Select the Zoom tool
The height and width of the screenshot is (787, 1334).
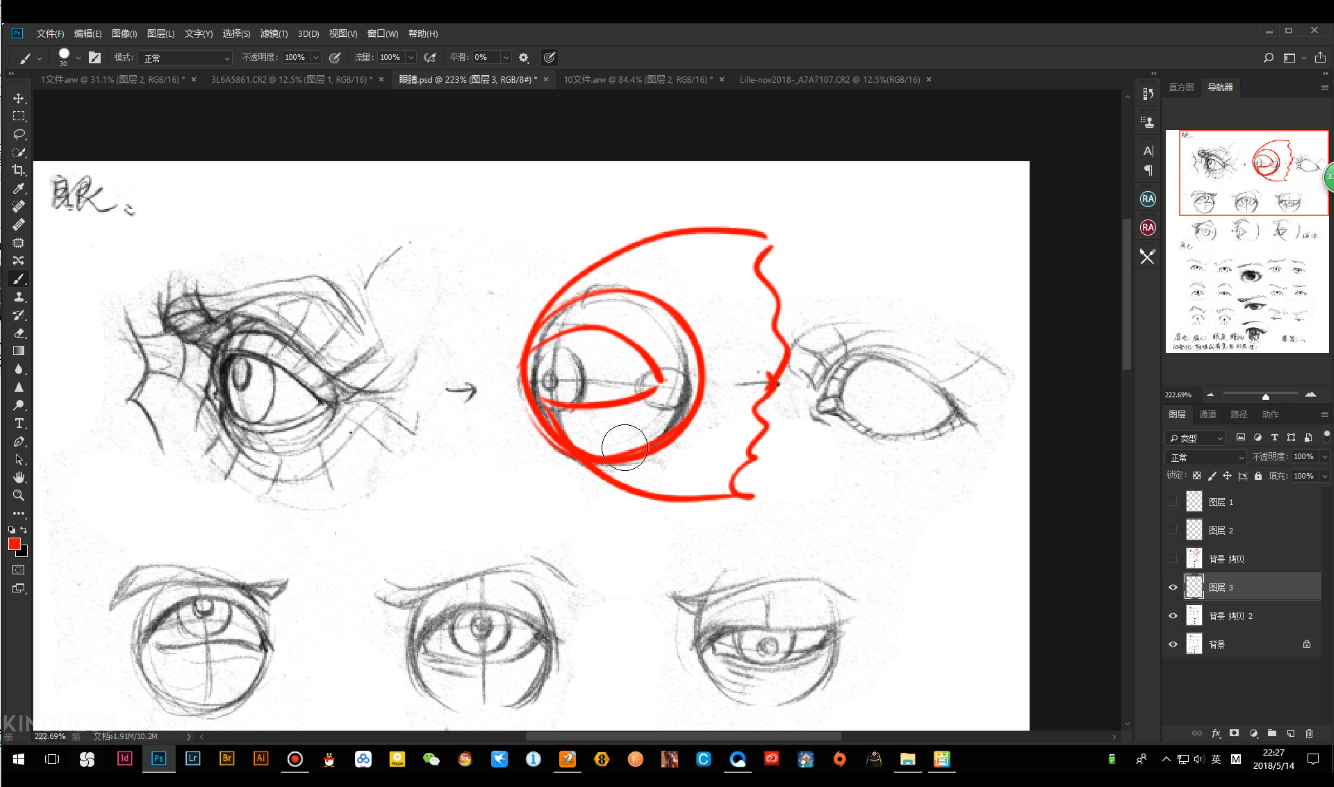(18, 495)
